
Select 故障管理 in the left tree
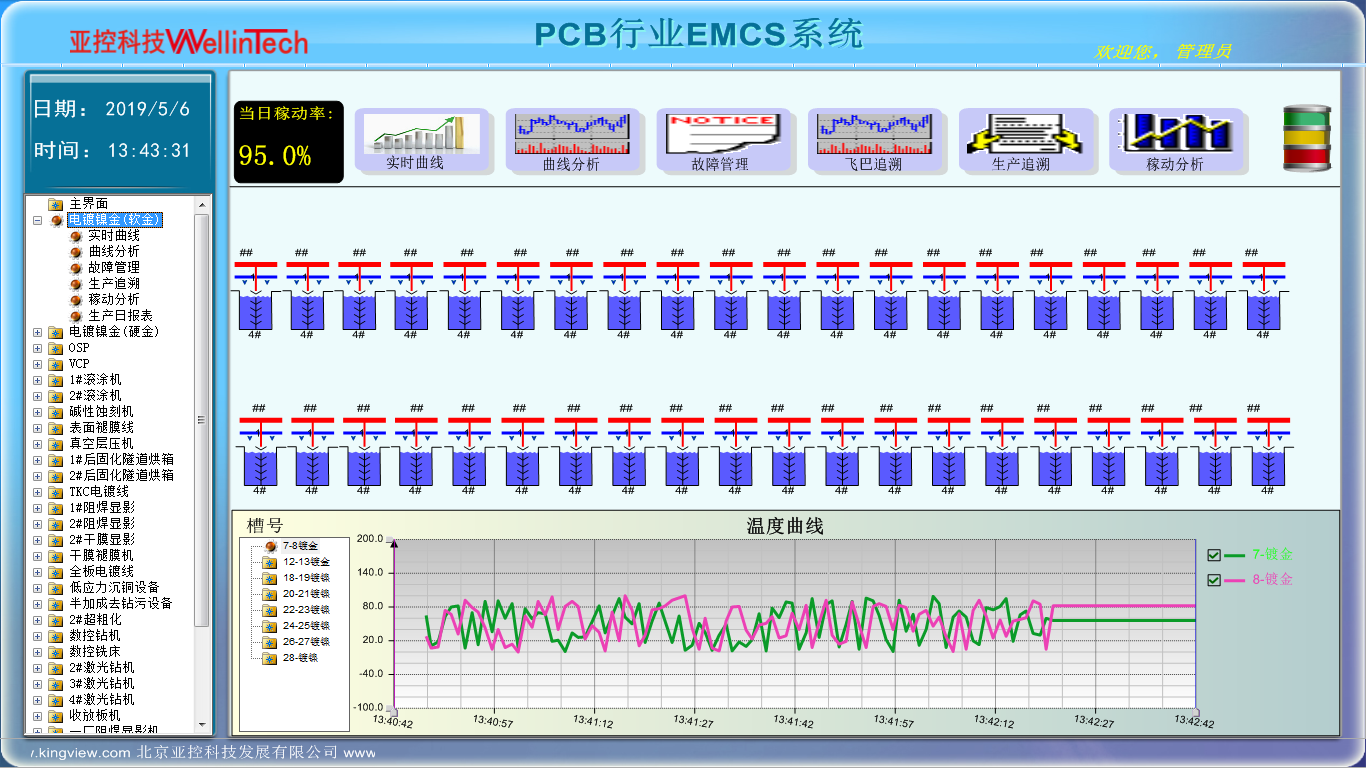point(114,268)
